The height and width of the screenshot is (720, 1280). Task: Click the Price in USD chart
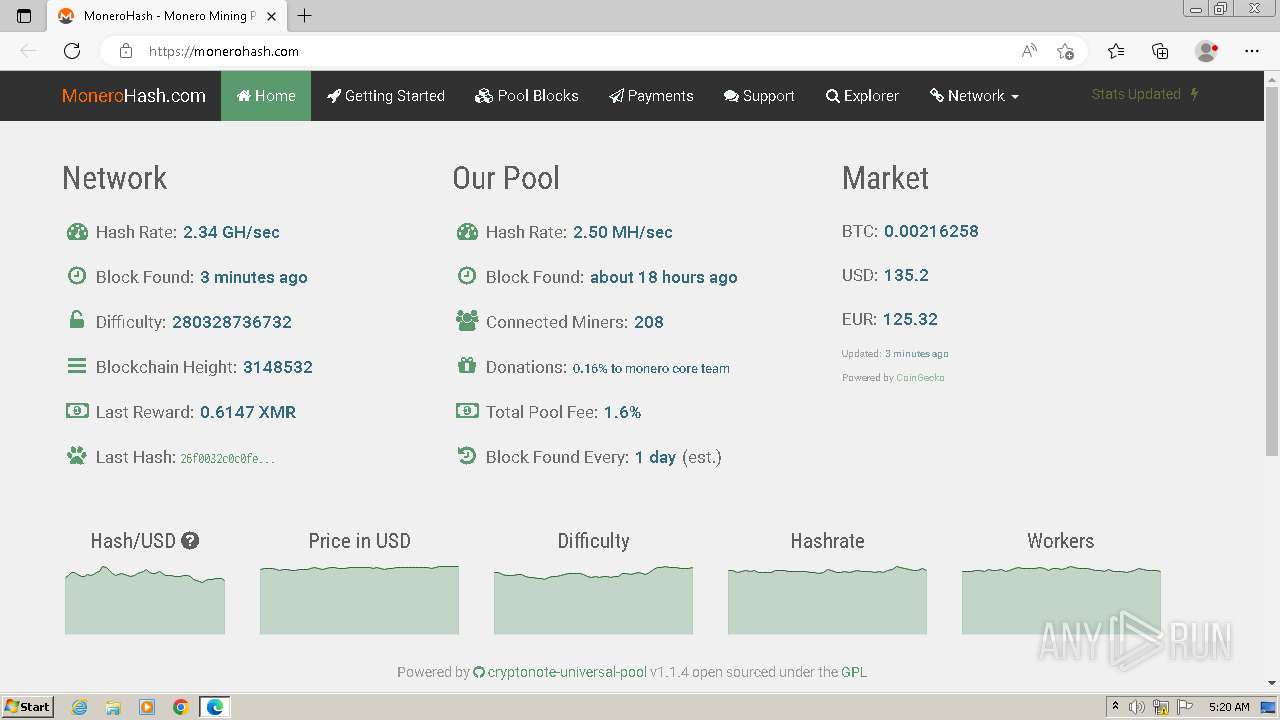click(359, 600)
